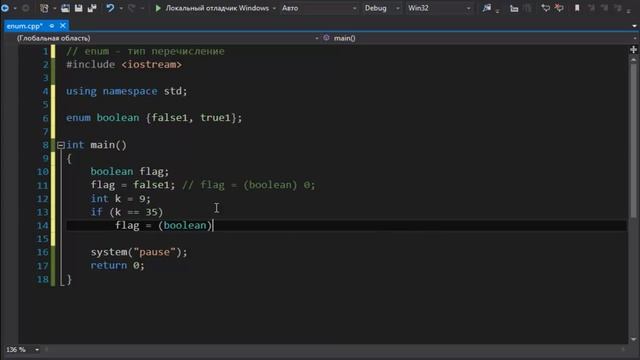Click the Find toolbar overflow arrow
This screenshot has height=360, width=640.
click(497, 10)
